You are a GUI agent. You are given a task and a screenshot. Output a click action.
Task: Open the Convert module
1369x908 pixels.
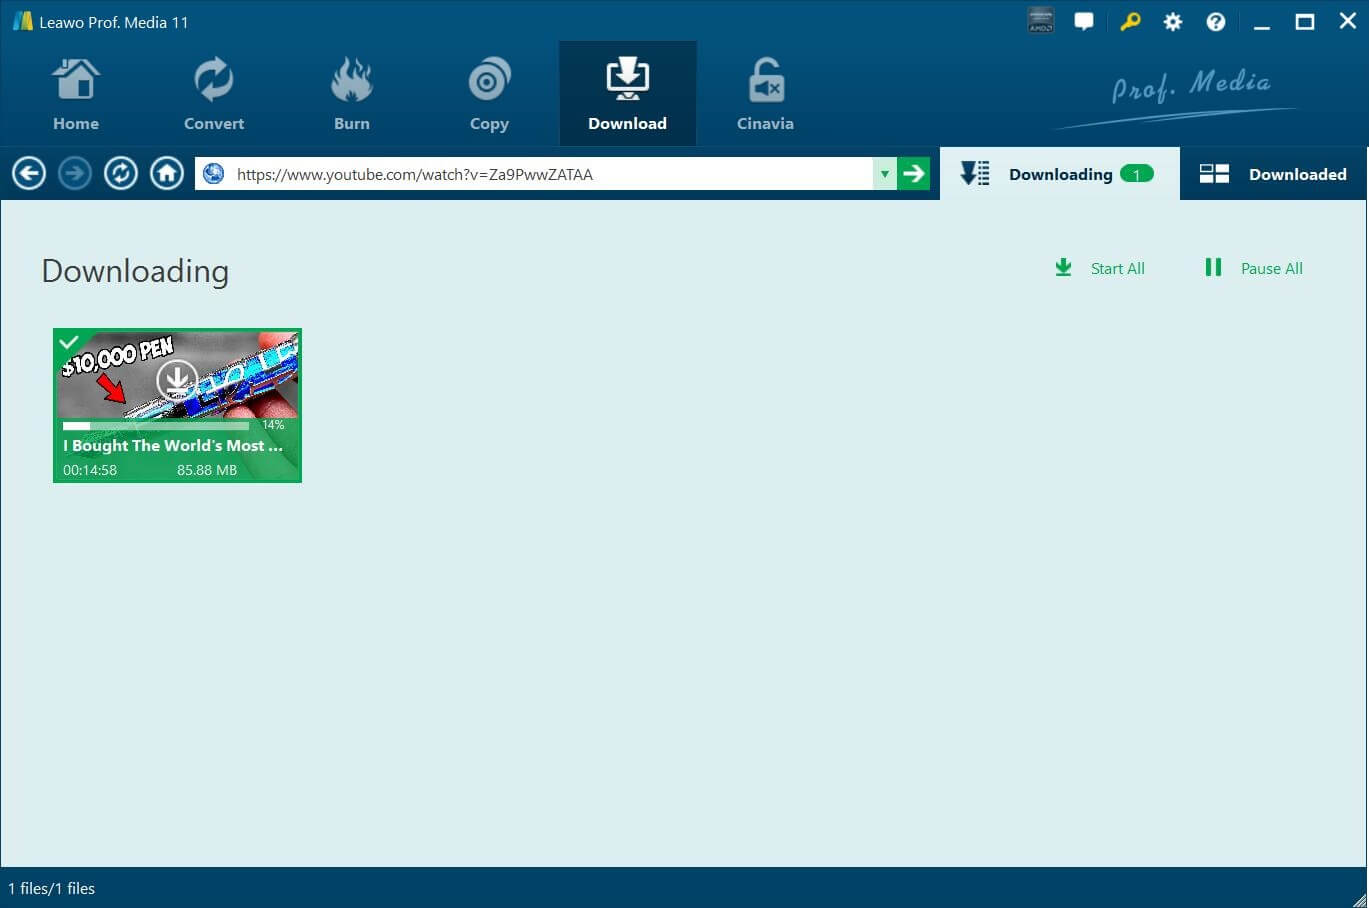point(213,95)
